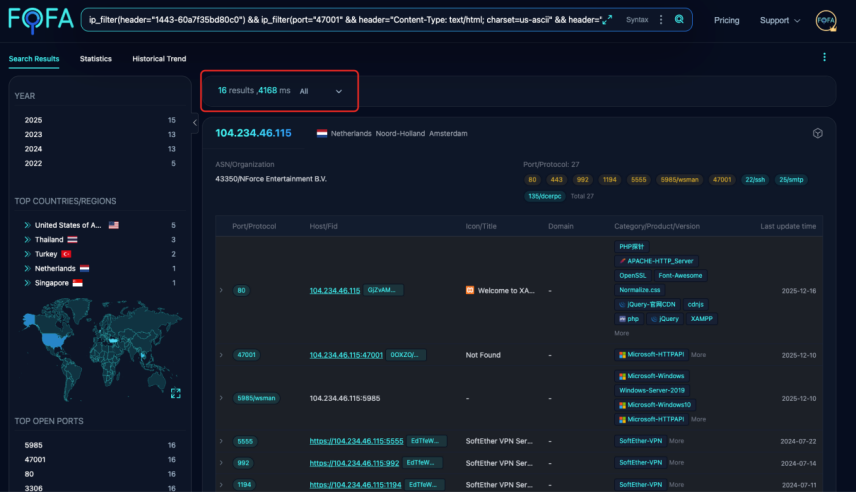Open the Pricing page link
The image size is (856, 492).
pyautogui.click(x=727, y=20)
